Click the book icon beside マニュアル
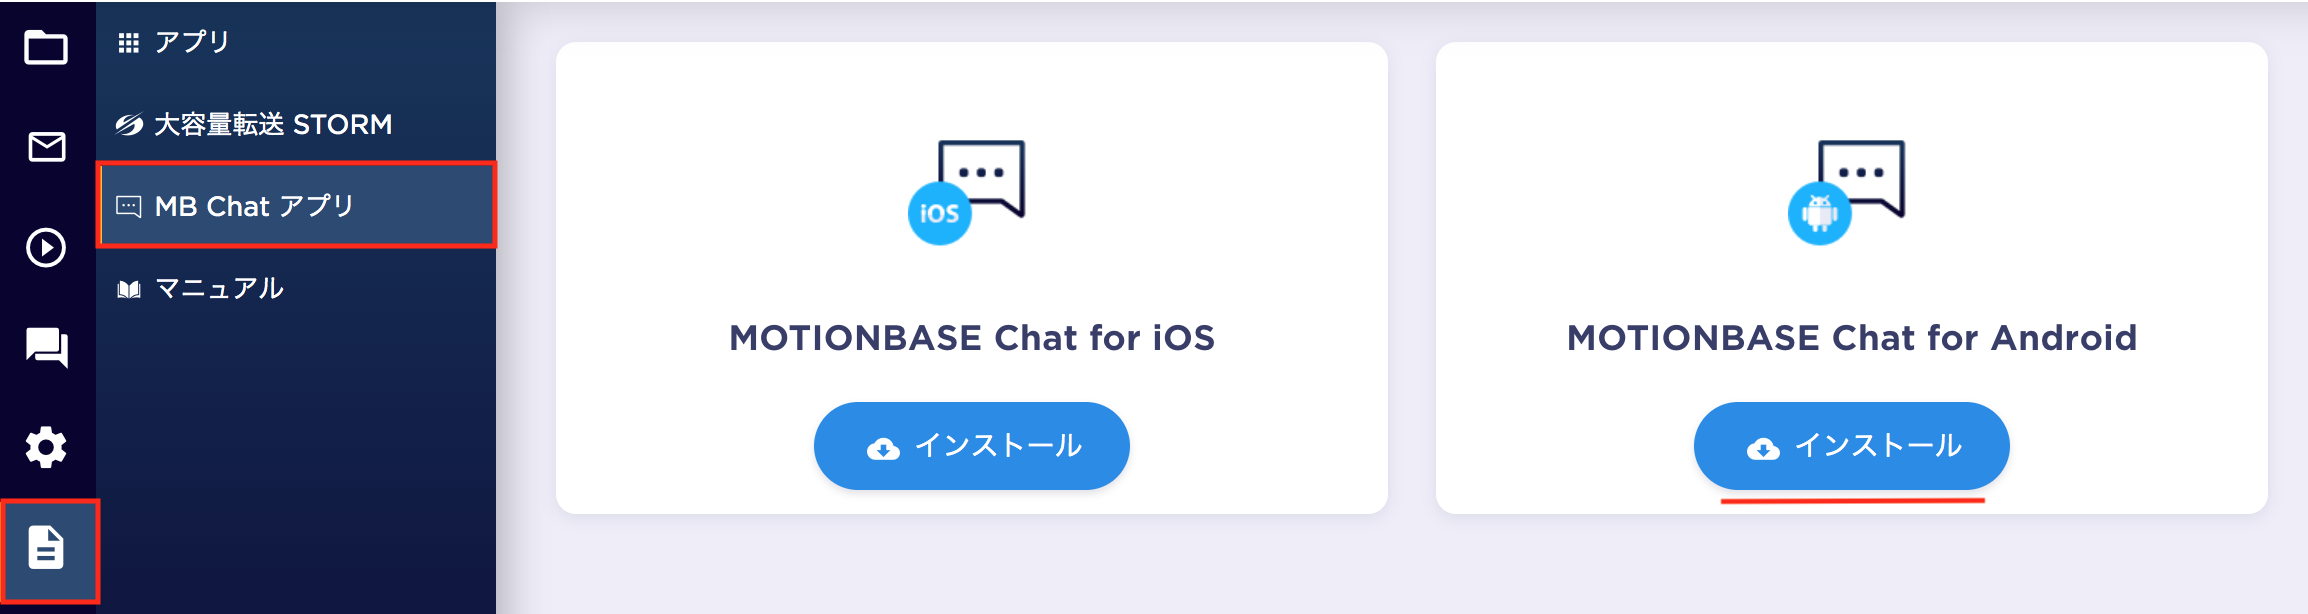The width and height of the screenshot is (2308, 614). (x=129, y=289)
